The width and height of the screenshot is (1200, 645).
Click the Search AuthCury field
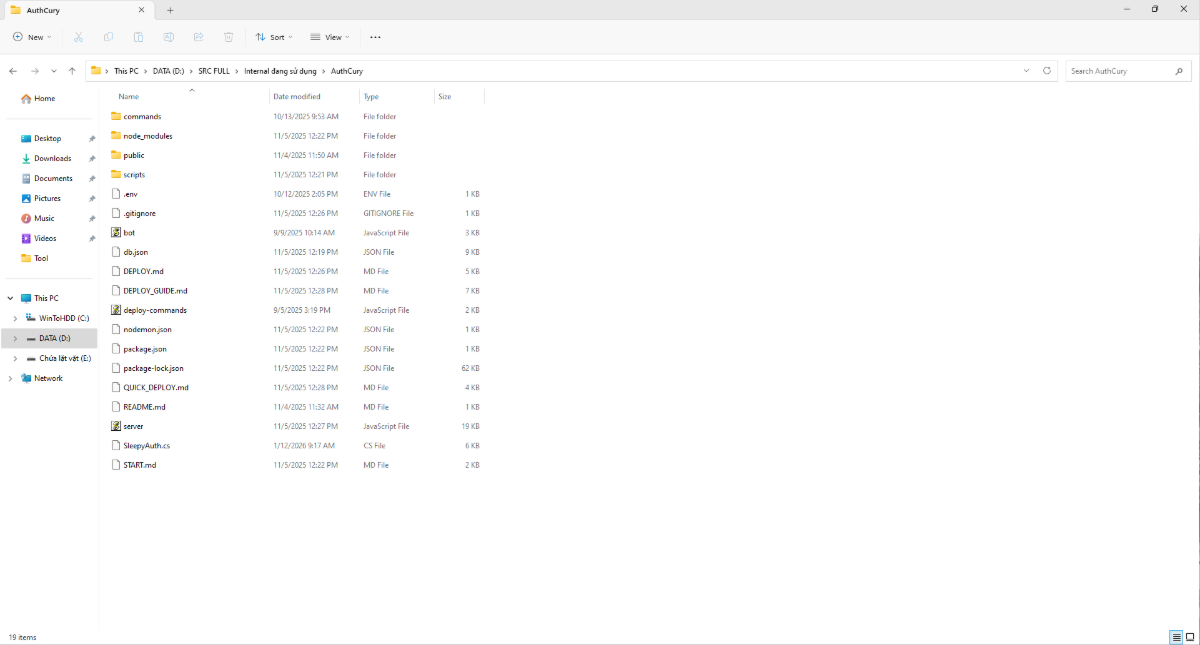pos(1118,71)
